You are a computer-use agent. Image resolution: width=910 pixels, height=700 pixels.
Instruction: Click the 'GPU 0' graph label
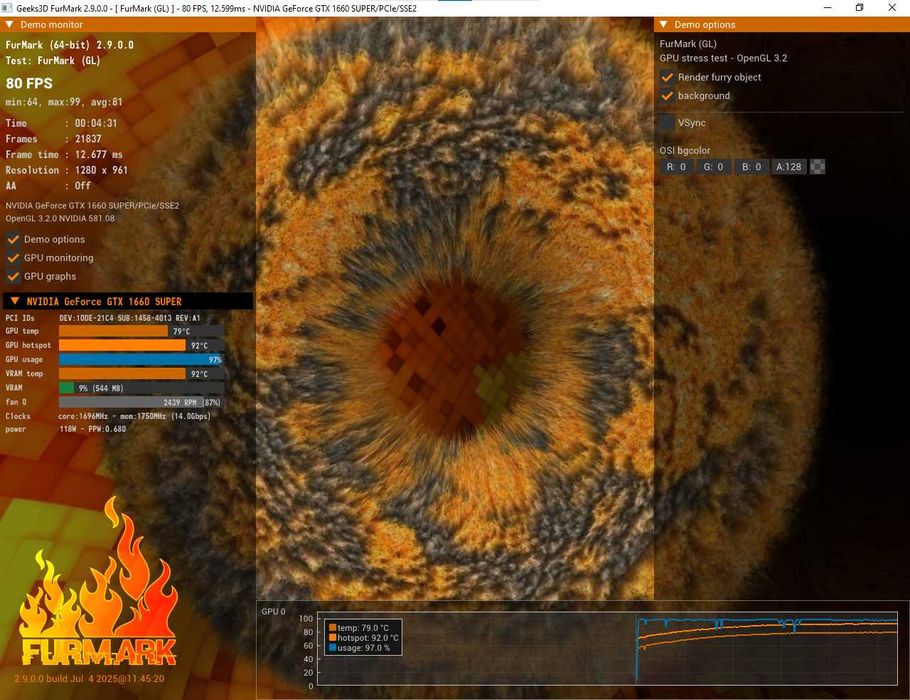[273, 611]
